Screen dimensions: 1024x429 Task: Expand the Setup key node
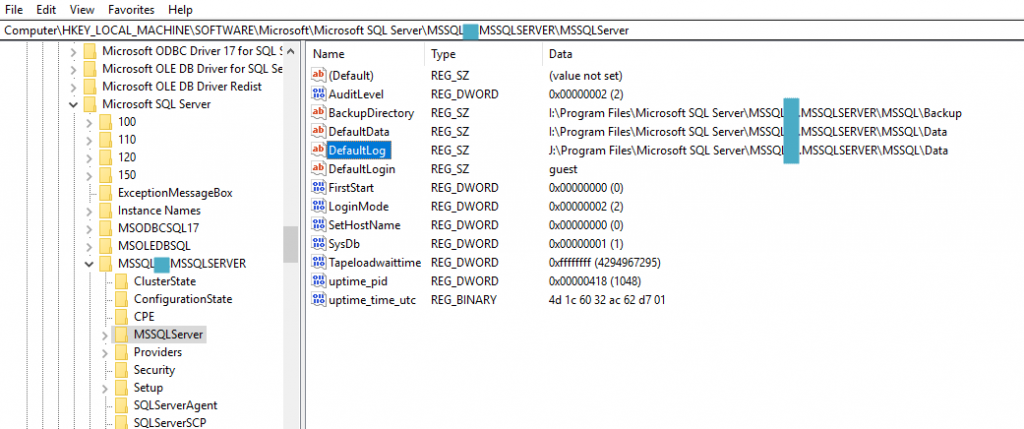point(104,387)
